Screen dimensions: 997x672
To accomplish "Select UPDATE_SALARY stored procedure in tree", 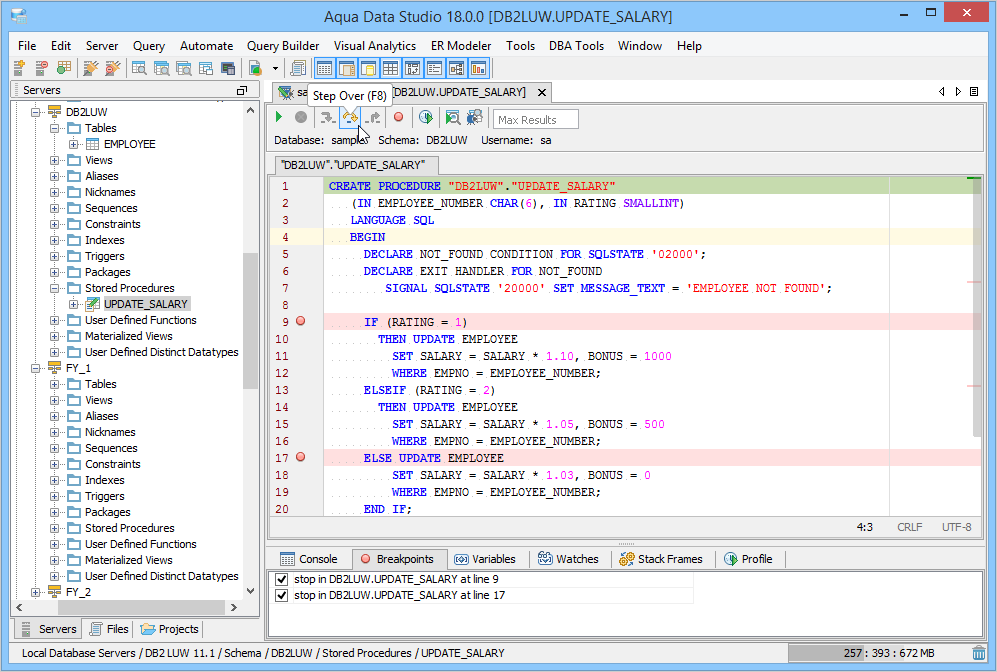I will [145, 304].
